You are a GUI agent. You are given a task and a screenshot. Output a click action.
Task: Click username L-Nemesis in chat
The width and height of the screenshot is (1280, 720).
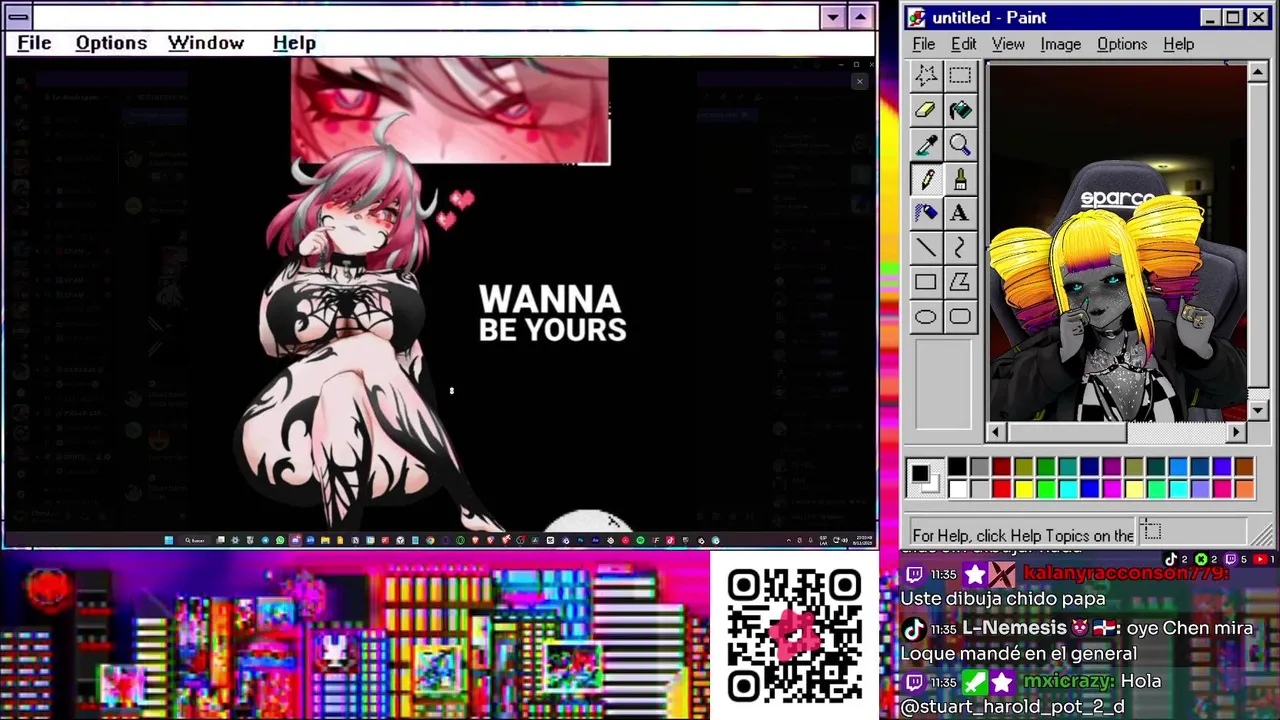(1014, 628)
